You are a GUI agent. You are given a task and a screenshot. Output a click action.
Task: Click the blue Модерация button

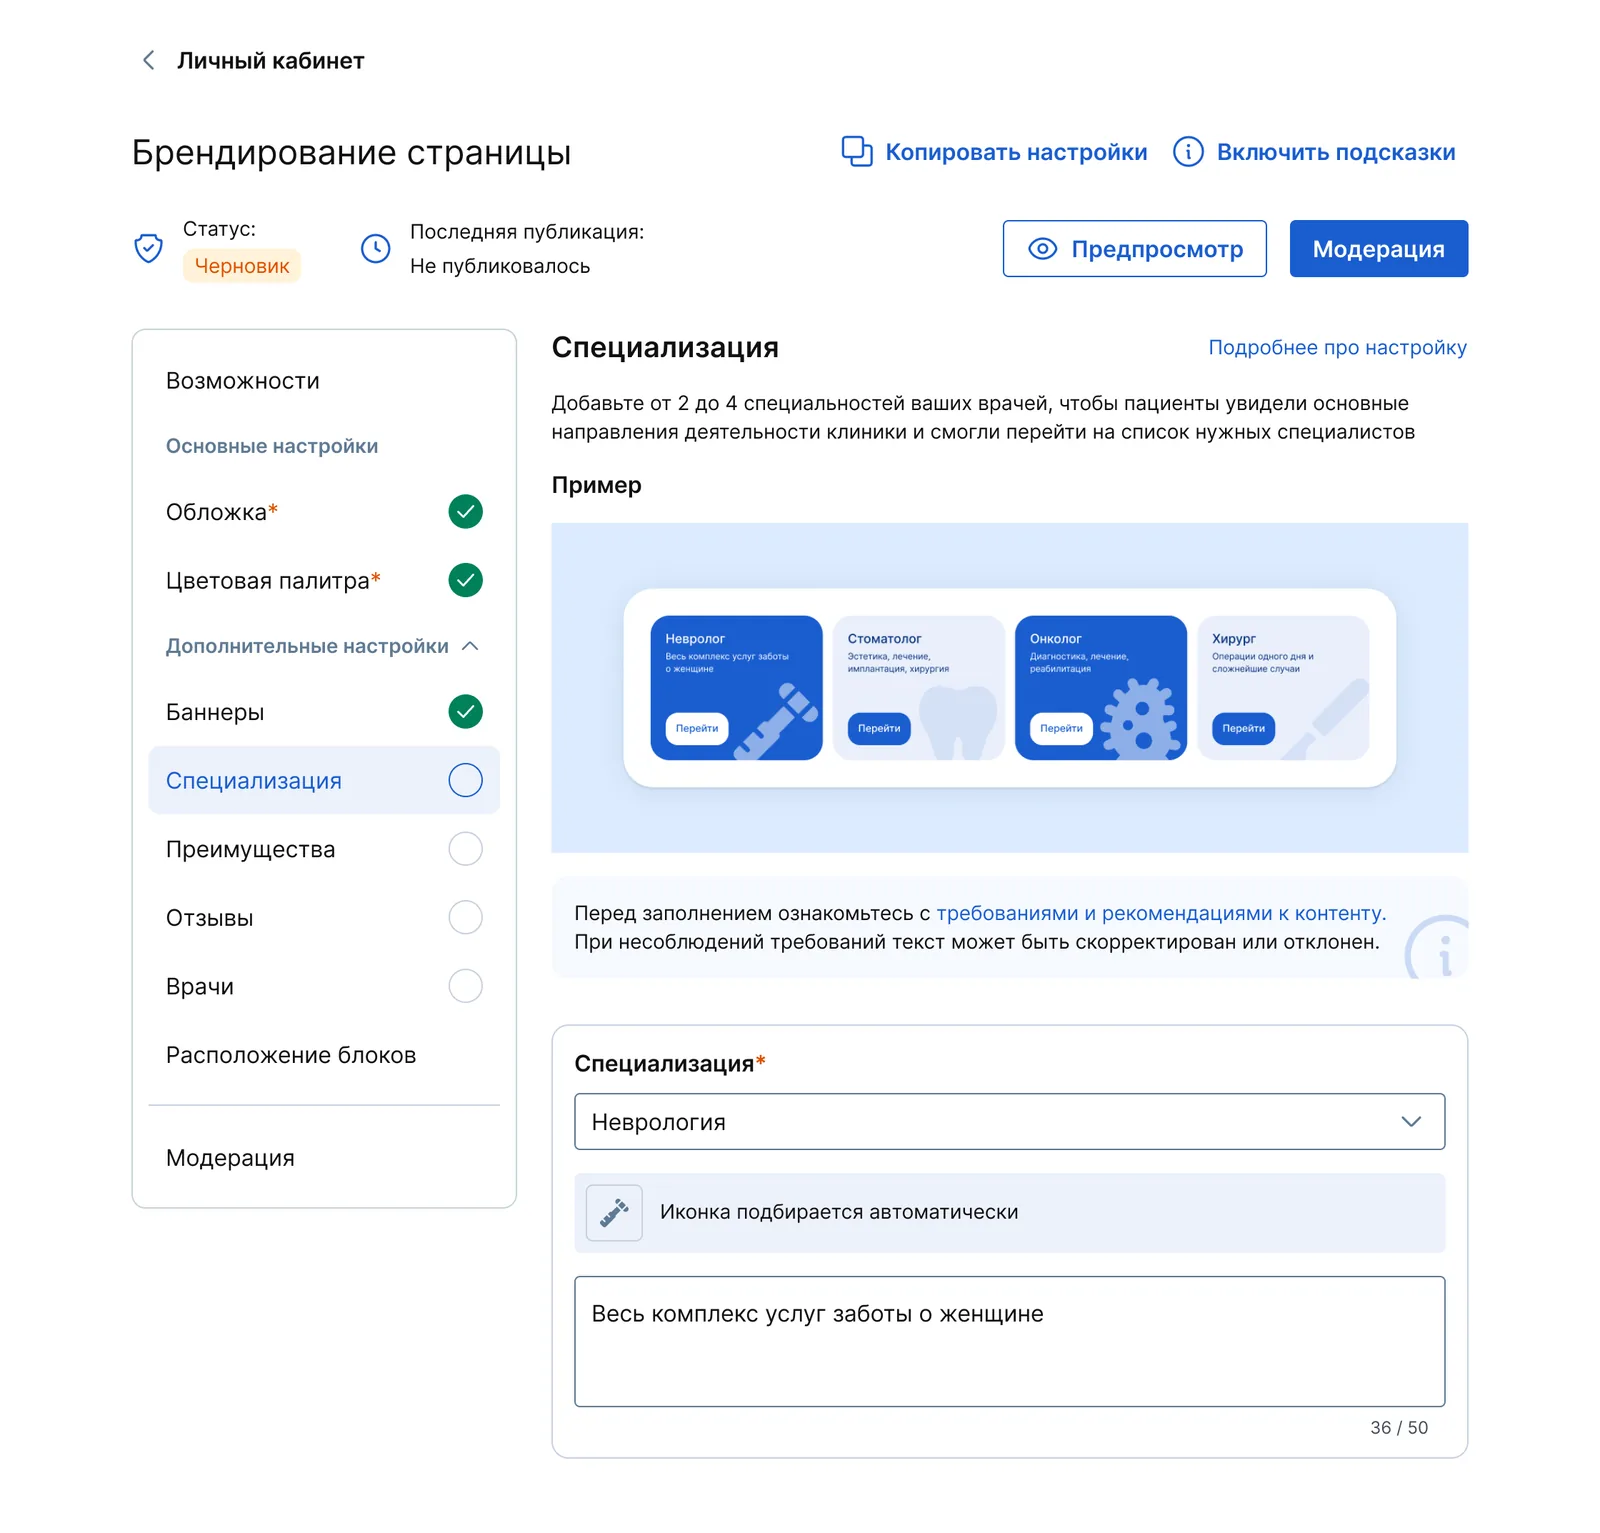1378,248
